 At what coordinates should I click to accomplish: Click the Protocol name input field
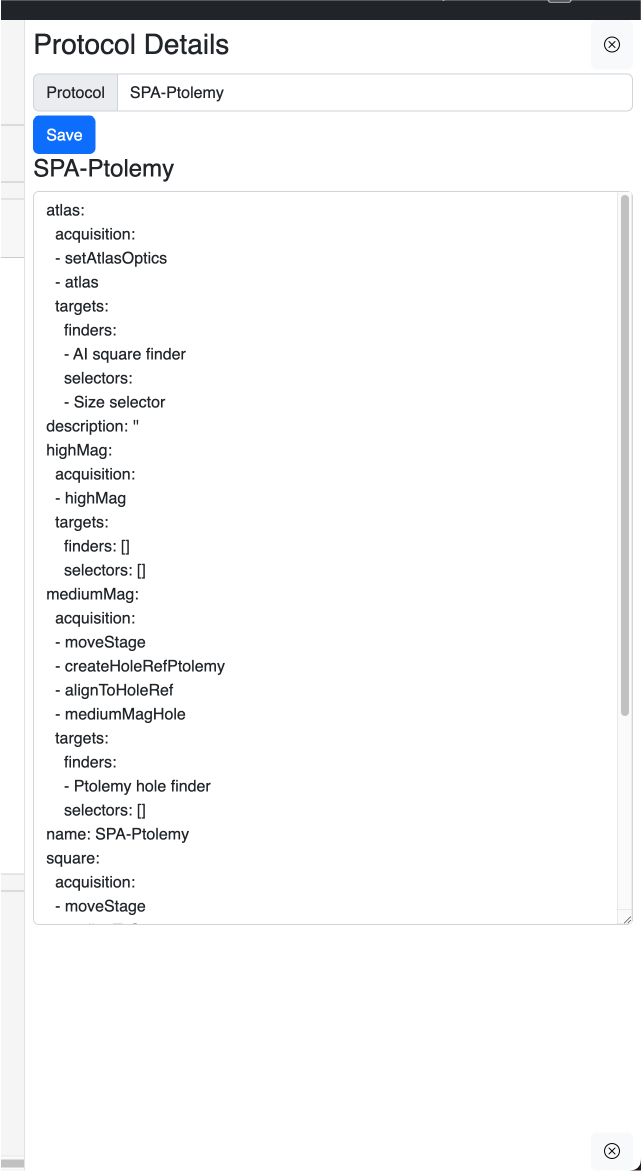point(374,93)
